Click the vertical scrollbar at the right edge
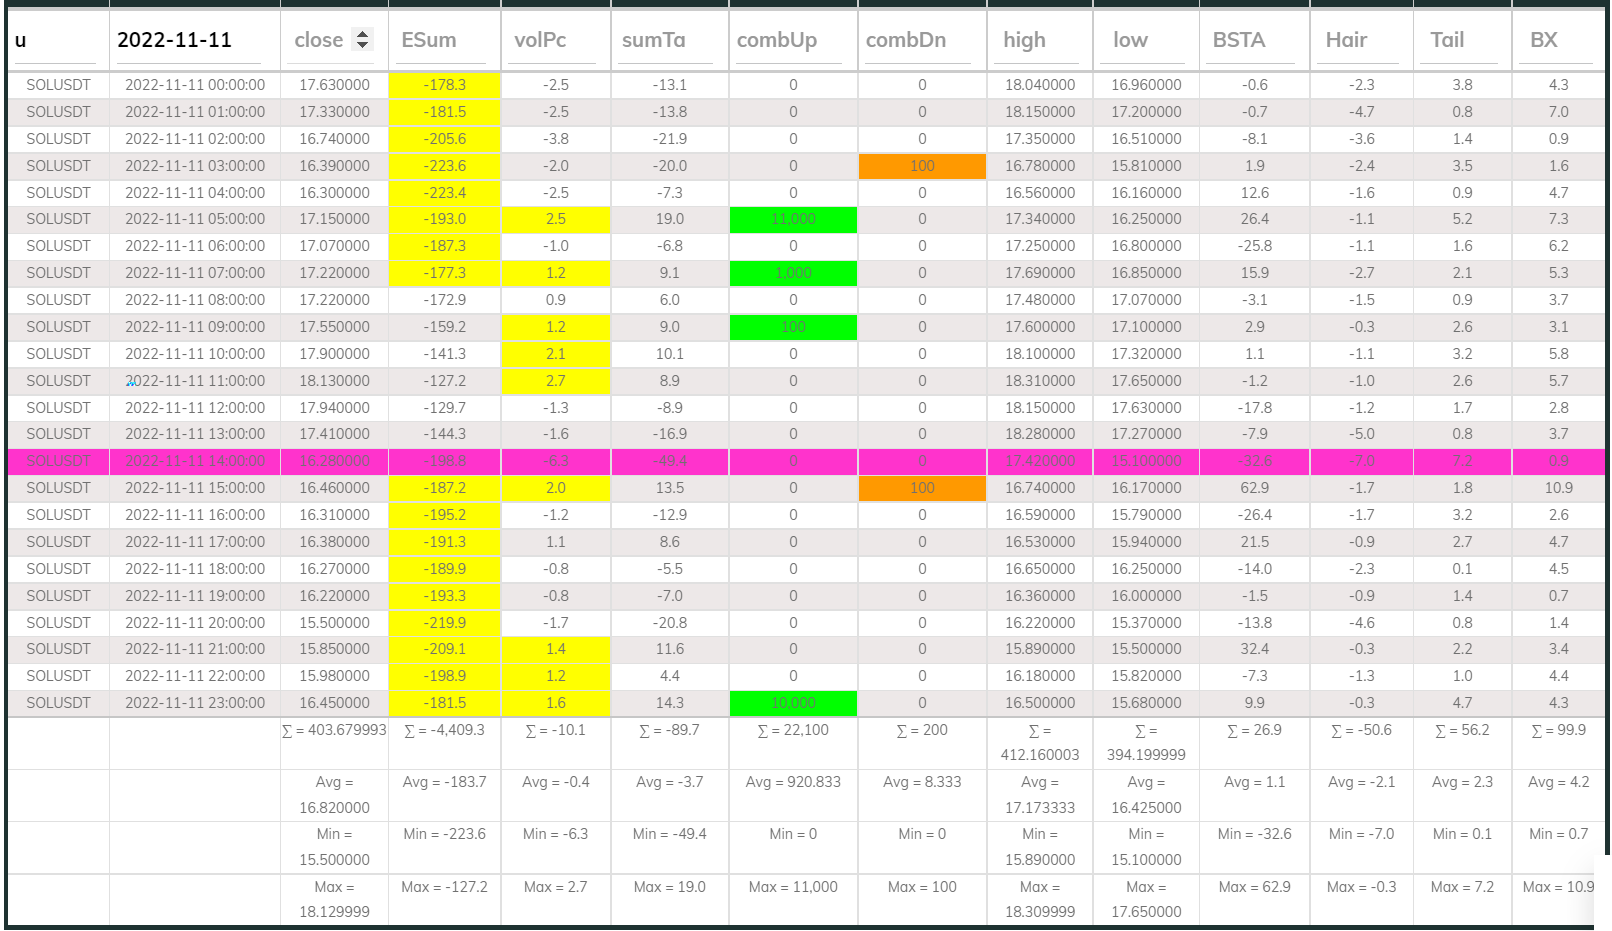Viewport: 1612px width, 931px height. (1605, 400)
